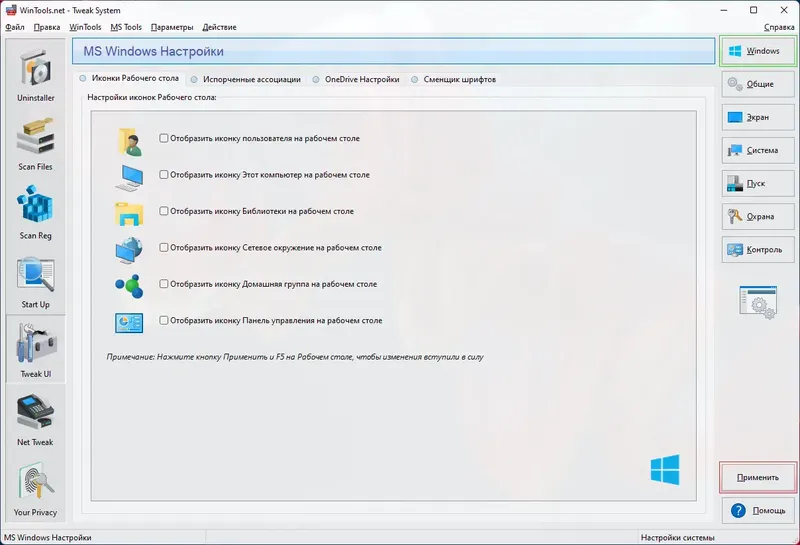
Task: Click the Network globe and monitor icon
Action: point(129,250)
